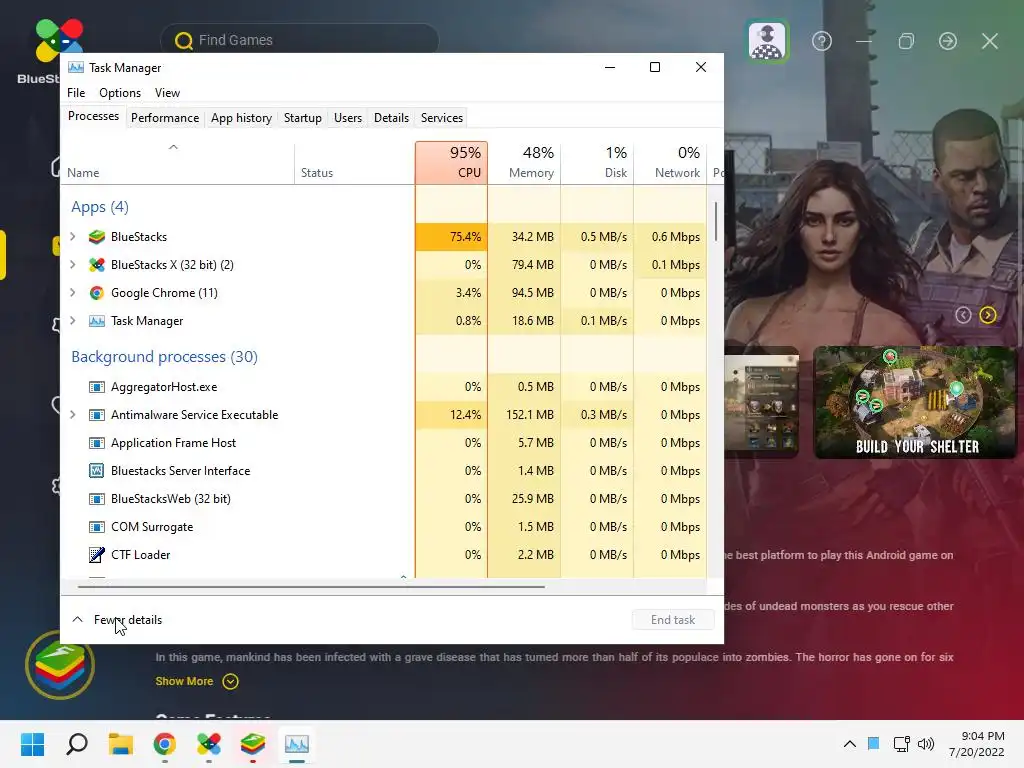Screen dimensions: 1024x768
Task: Expand Show More game description
Action: [x=197, y=682]
